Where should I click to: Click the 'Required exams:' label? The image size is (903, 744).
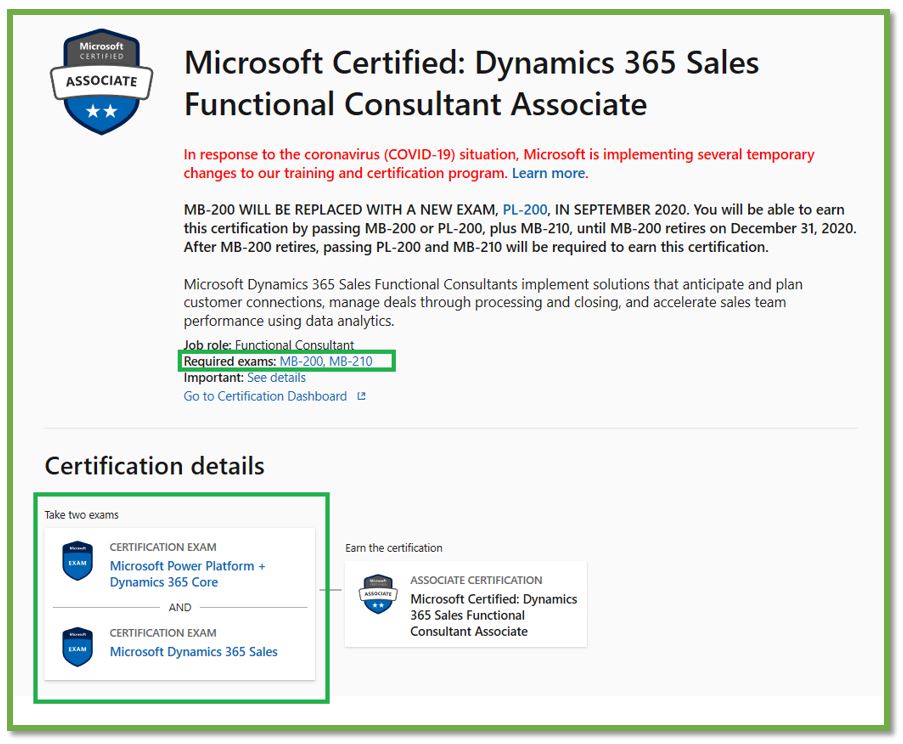click(x=230, y=361)
